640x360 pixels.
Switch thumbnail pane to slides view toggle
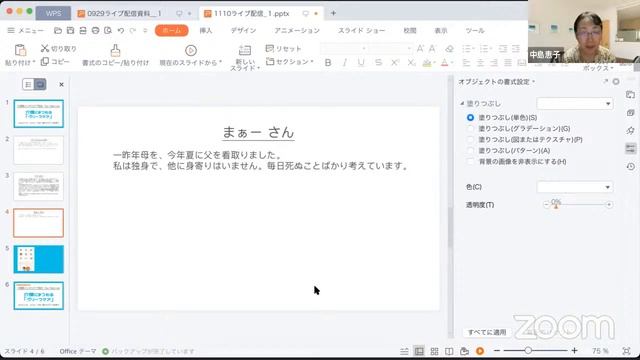(x=40, y=84)
